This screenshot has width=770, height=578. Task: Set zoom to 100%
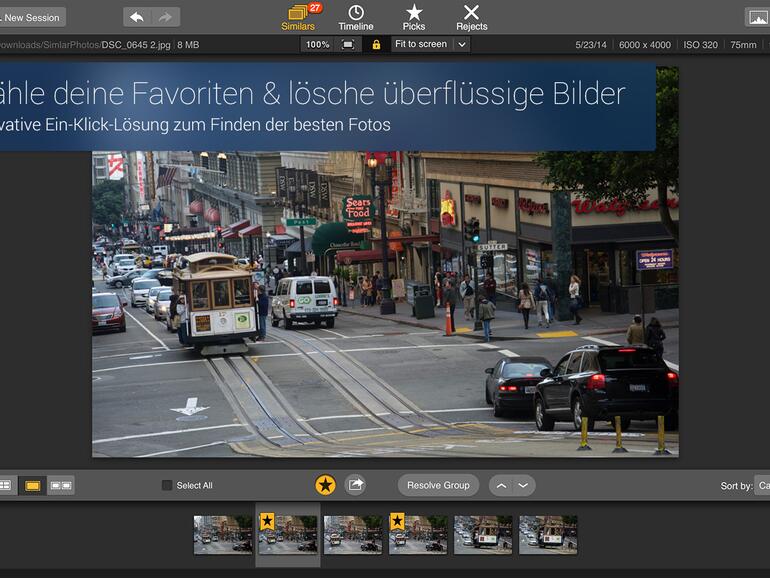(318, 45)
